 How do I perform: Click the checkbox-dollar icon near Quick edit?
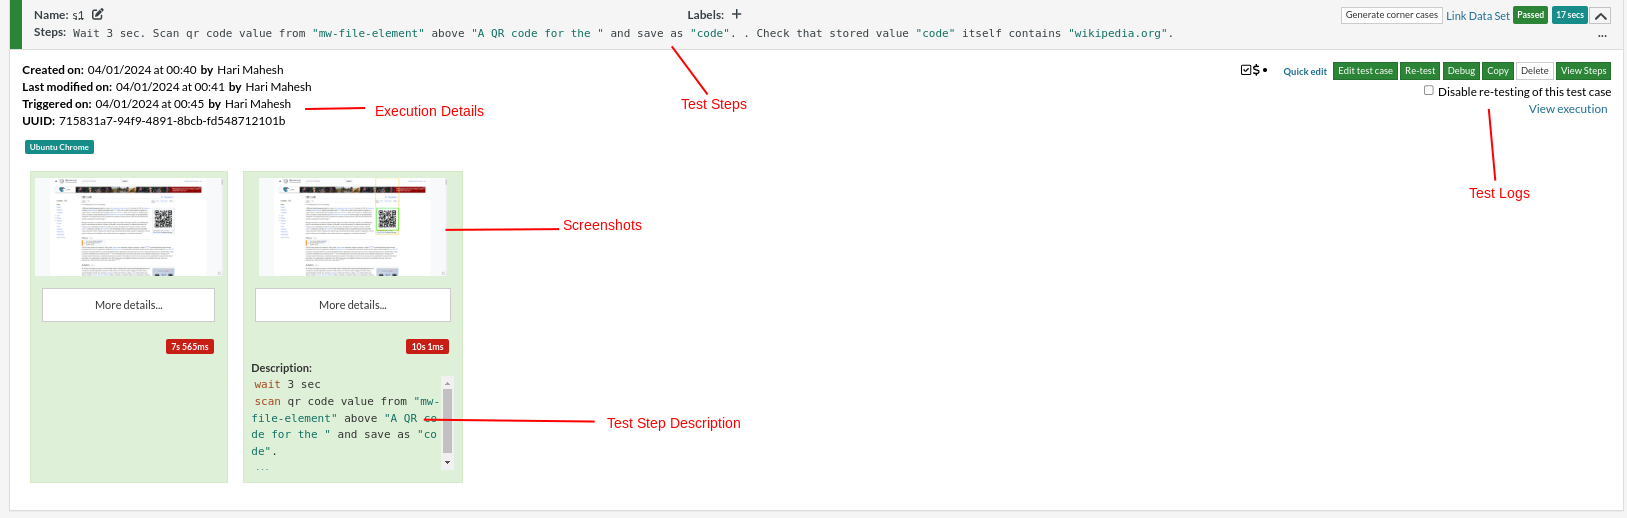coord(1250,71)
